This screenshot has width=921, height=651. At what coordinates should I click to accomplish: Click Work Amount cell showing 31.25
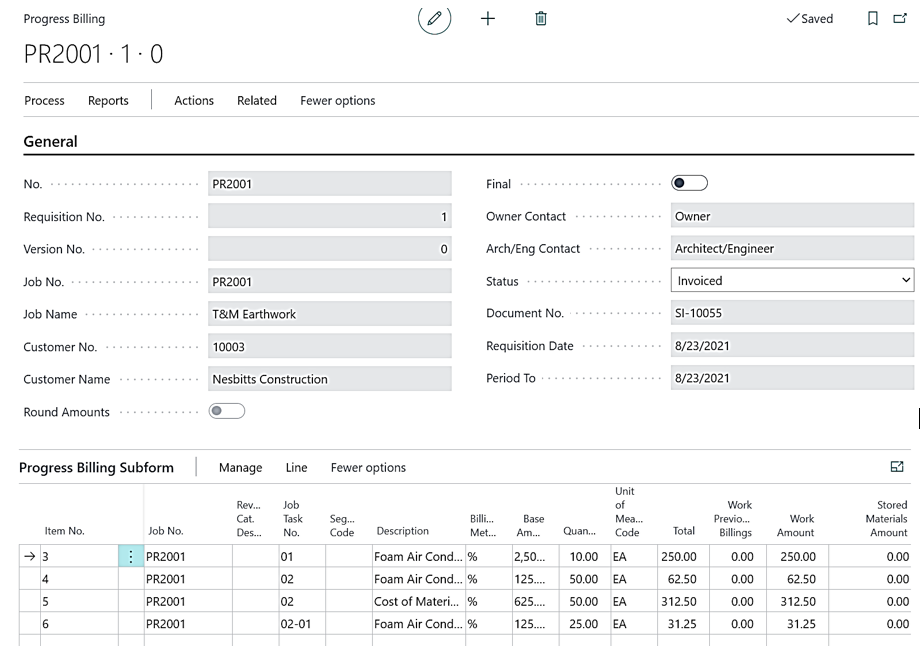pyautogui.click(x=797, y=623)
